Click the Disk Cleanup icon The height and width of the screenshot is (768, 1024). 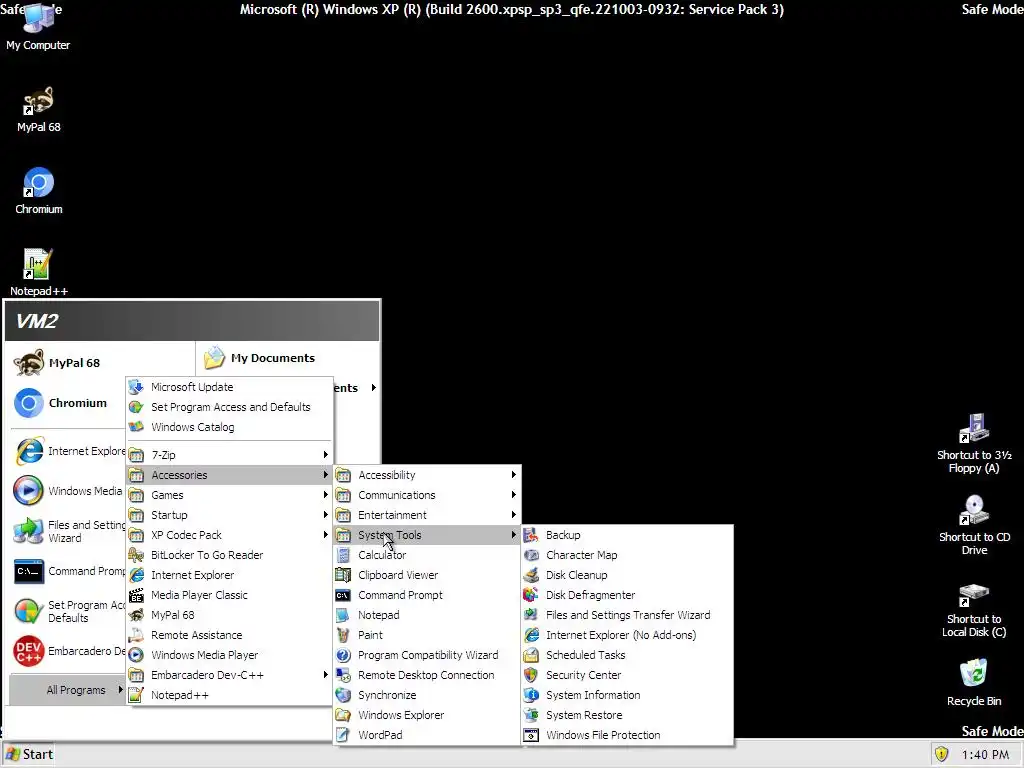tap(531, 575)
